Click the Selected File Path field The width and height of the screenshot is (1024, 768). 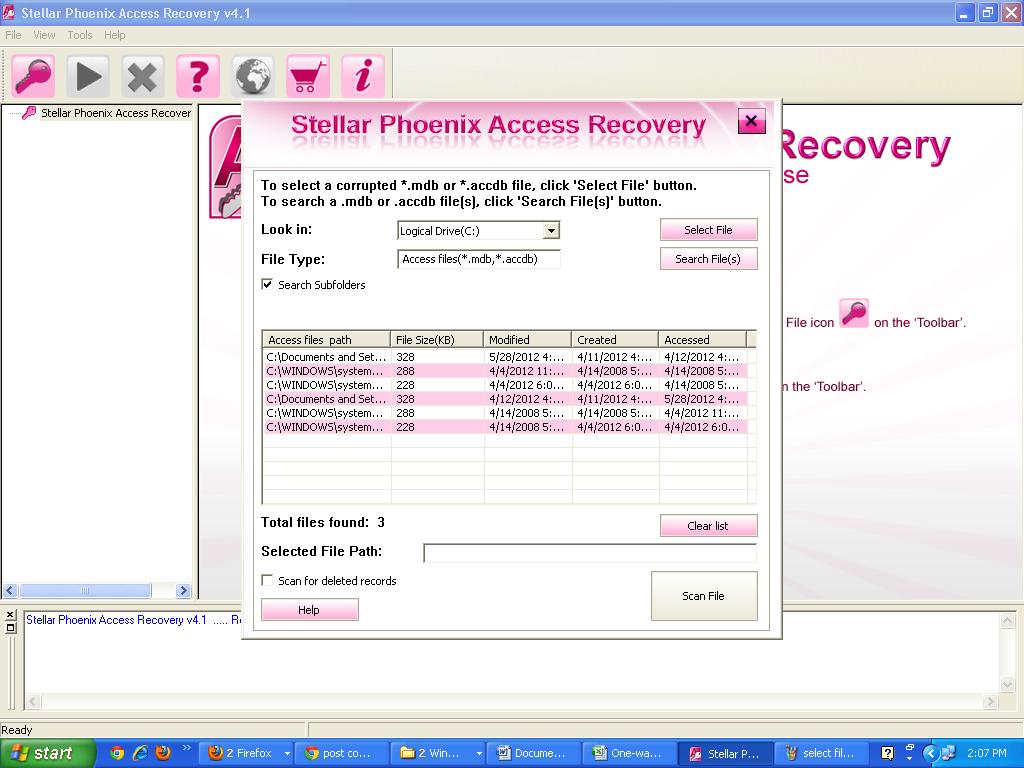click(x=590, y=552)
